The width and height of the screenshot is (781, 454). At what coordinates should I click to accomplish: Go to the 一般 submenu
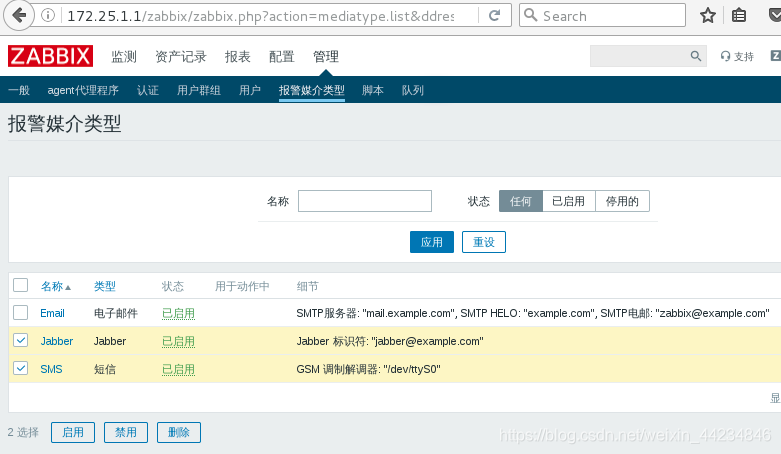point(19,90)
